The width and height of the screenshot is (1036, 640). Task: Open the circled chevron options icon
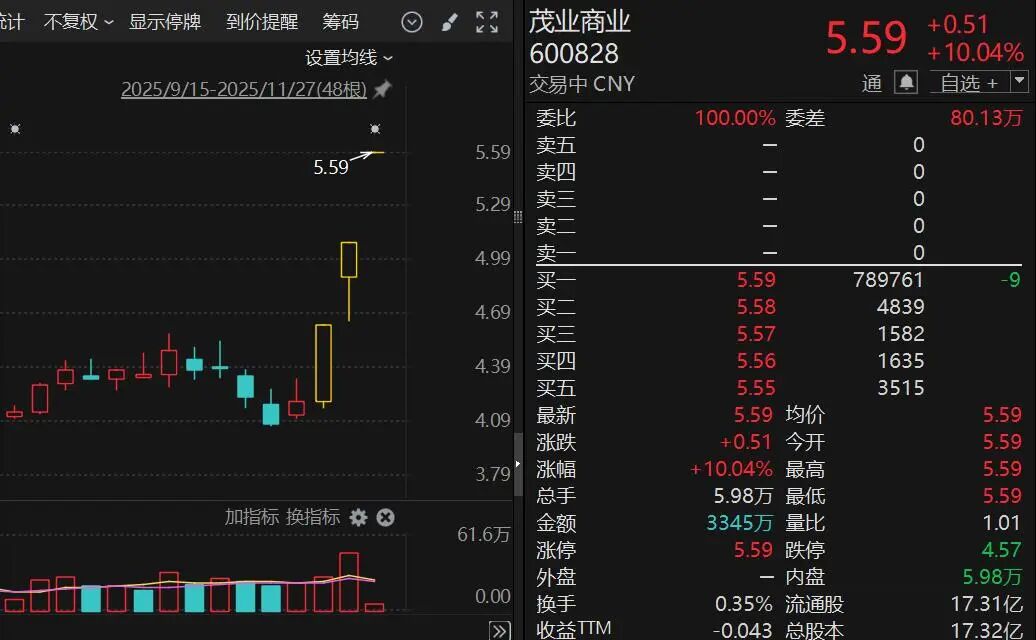pos(411,21)
